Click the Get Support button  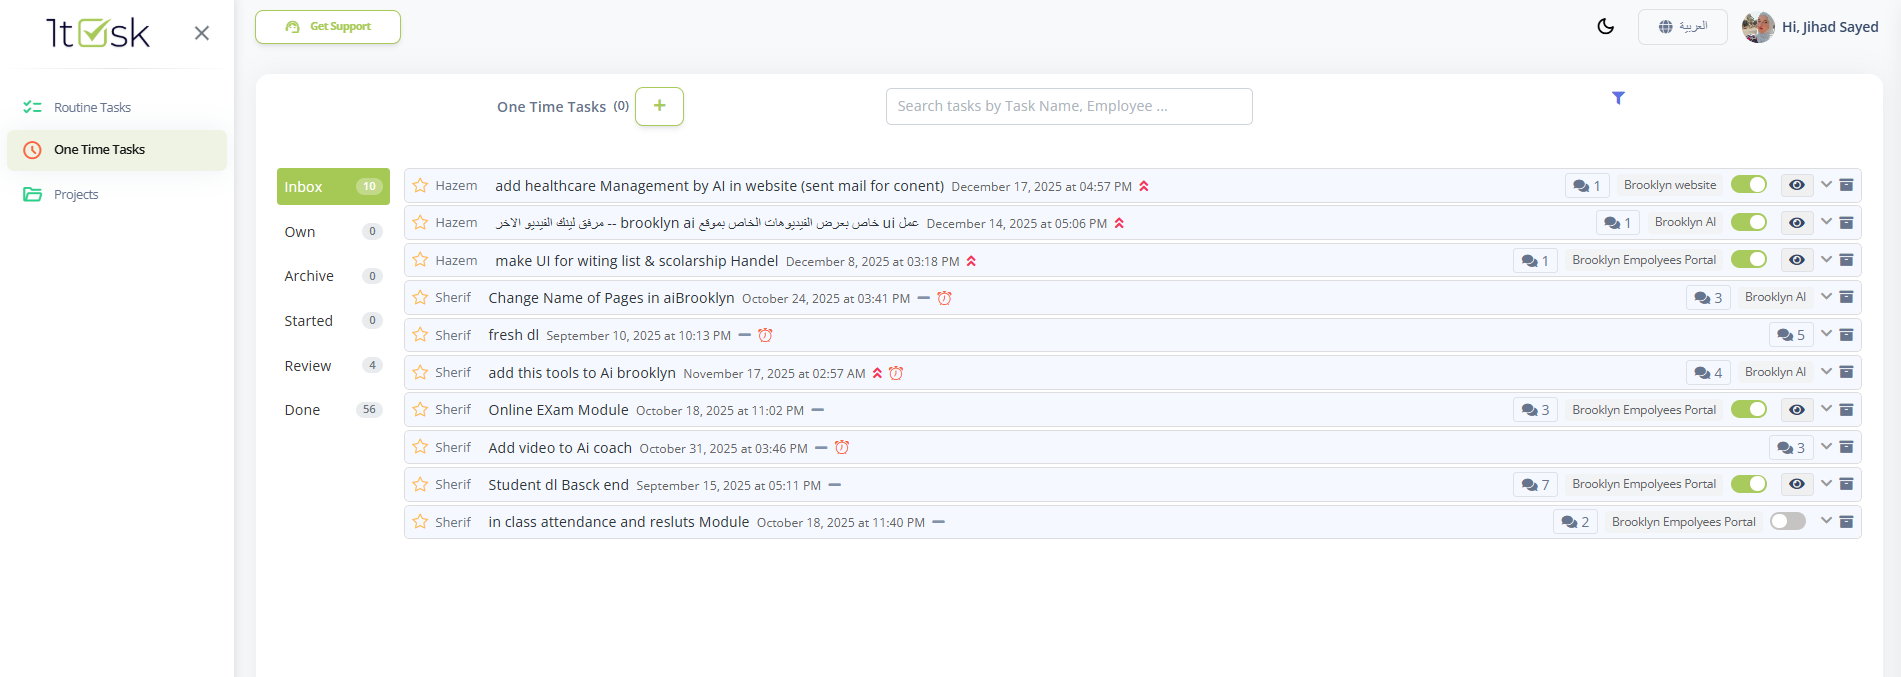point(328,27)
